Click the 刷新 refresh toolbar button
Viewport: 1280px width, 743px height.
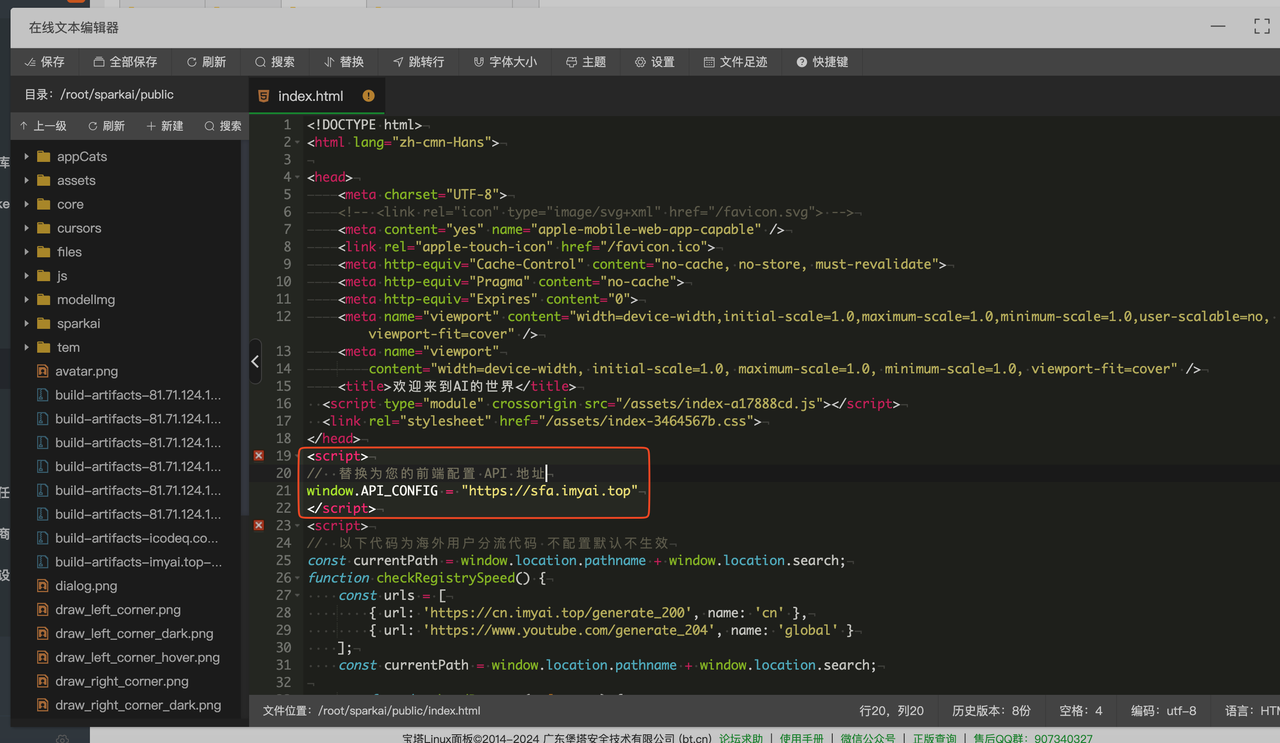(x=206, y=62)
